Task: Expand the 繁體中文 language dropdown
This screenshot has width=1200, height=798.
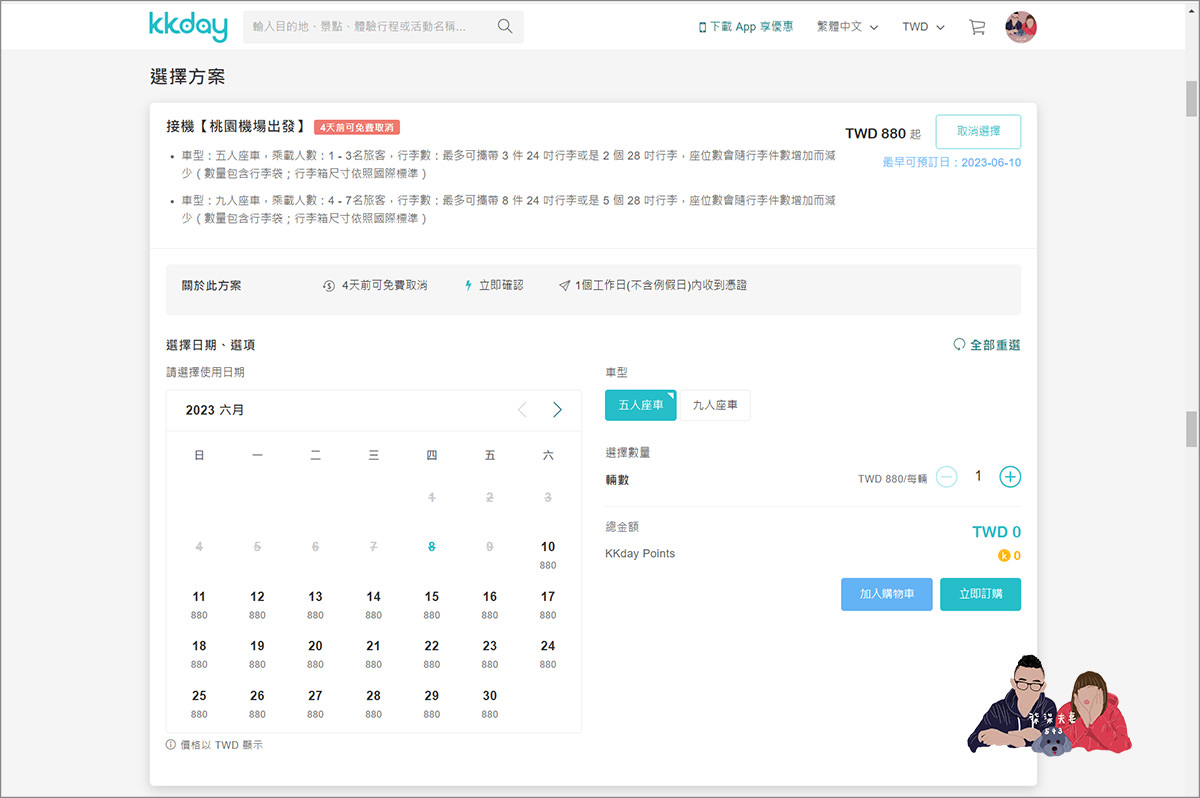Action: (x=847, y=27)
